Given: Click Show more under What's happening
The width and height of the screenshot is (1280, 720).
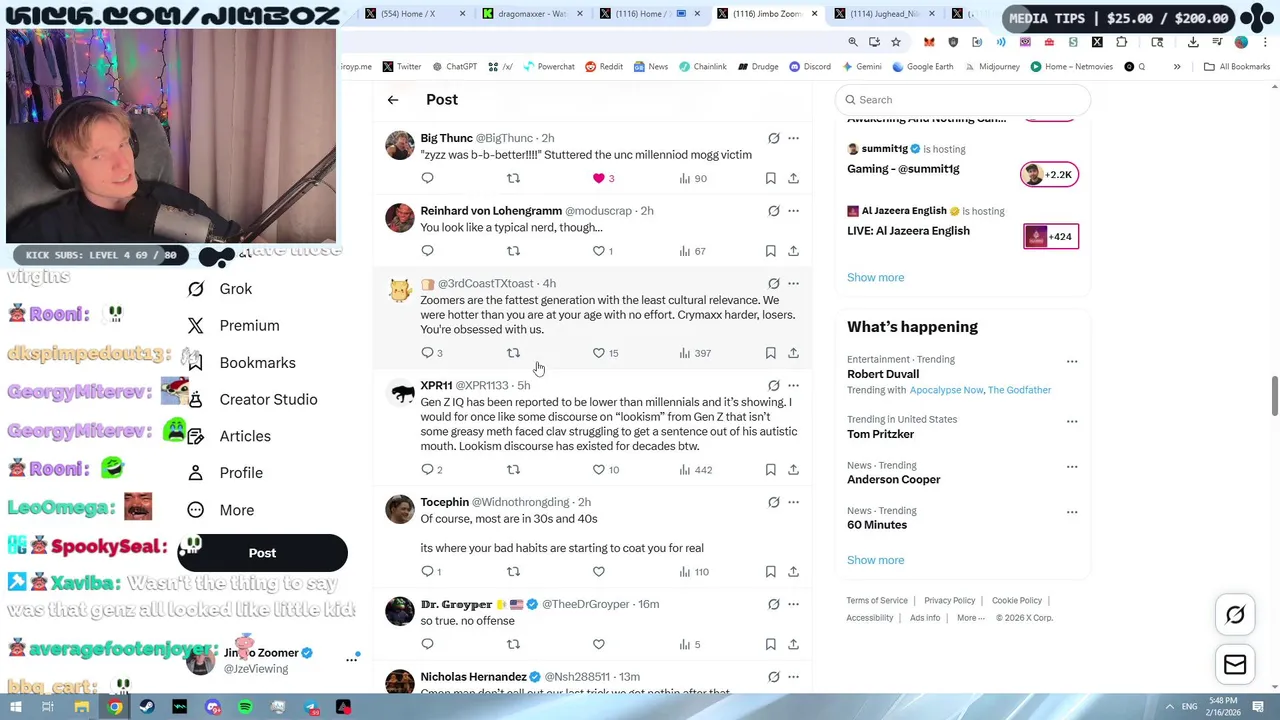Looking at the screenshot, I should 875,560.
